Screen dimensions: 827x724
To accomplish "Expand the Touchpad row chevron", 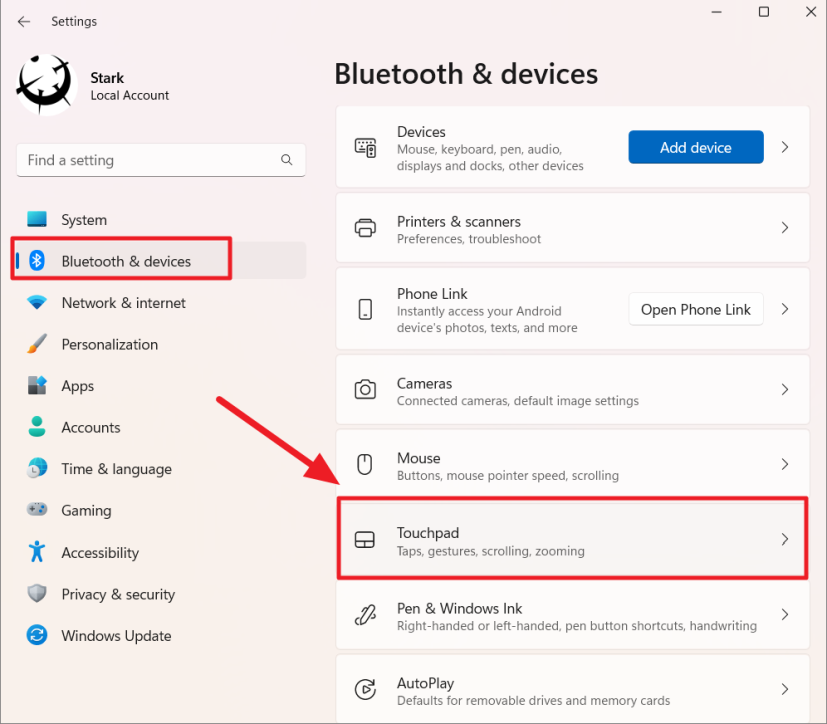I will (x=785, y=539).
